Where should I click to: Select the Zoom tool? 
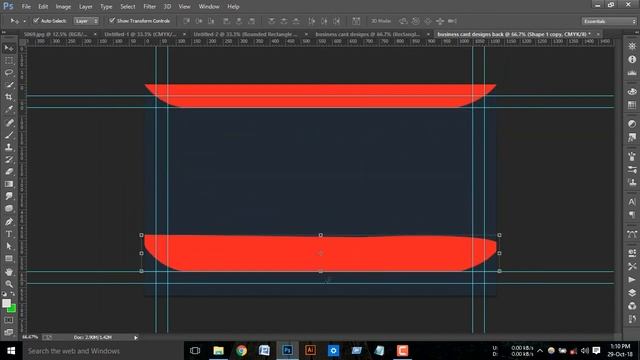pyautogui.click(x=9, y=284)
